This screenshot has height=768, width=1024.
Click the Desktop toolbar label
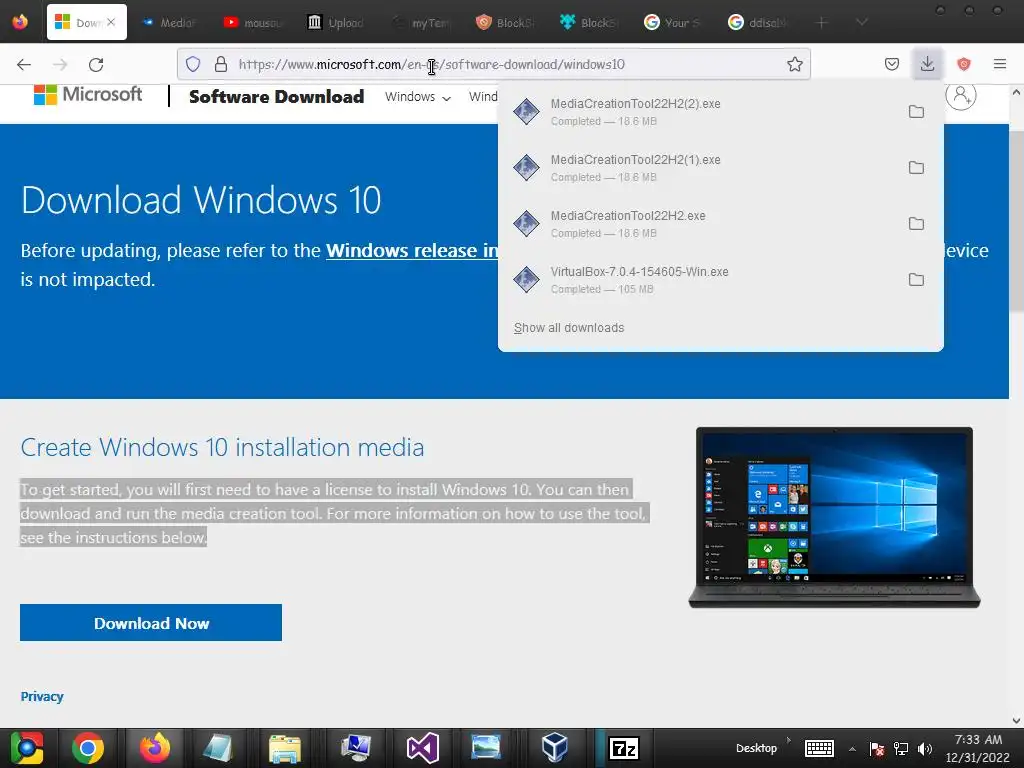click(756, 748)
